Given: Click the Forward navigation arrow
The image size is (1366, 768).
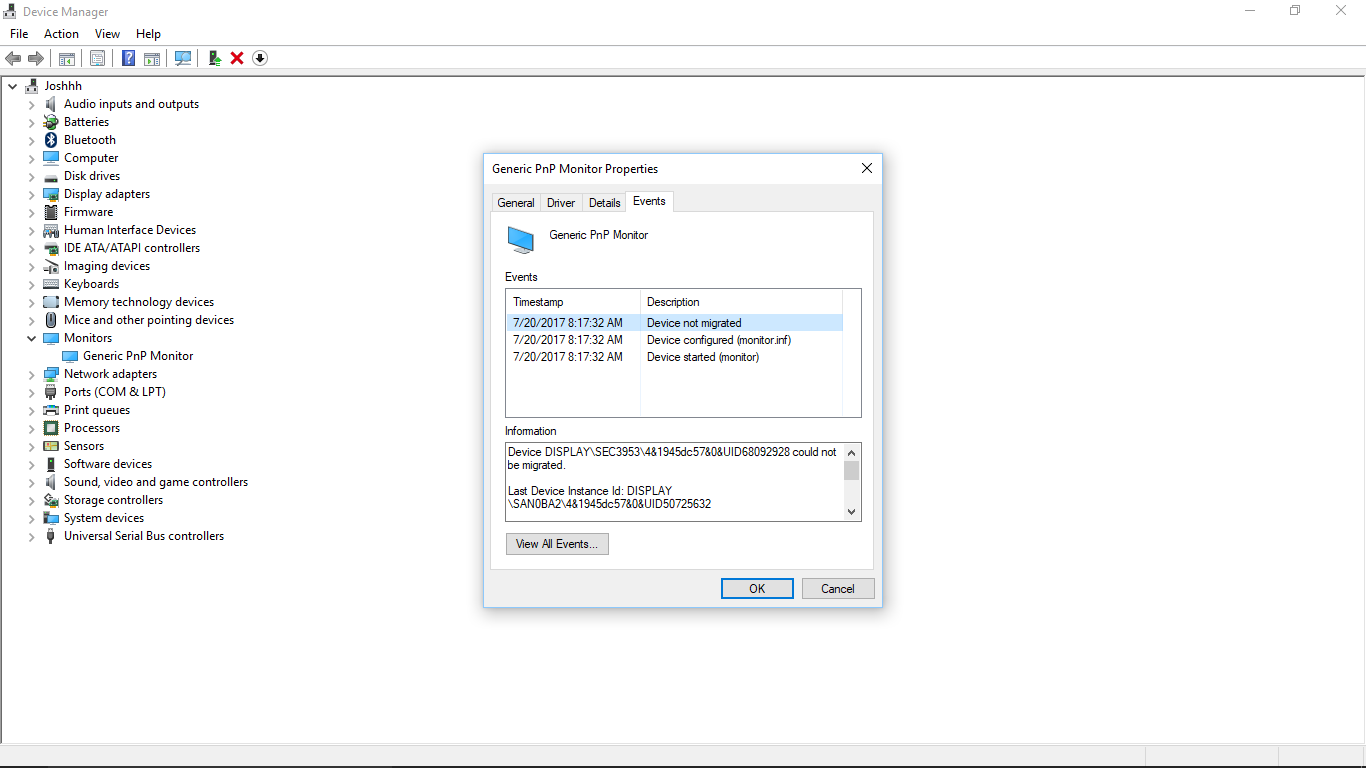Looking at the screenshot, I should pyautogui.click(x=36, y=57).
